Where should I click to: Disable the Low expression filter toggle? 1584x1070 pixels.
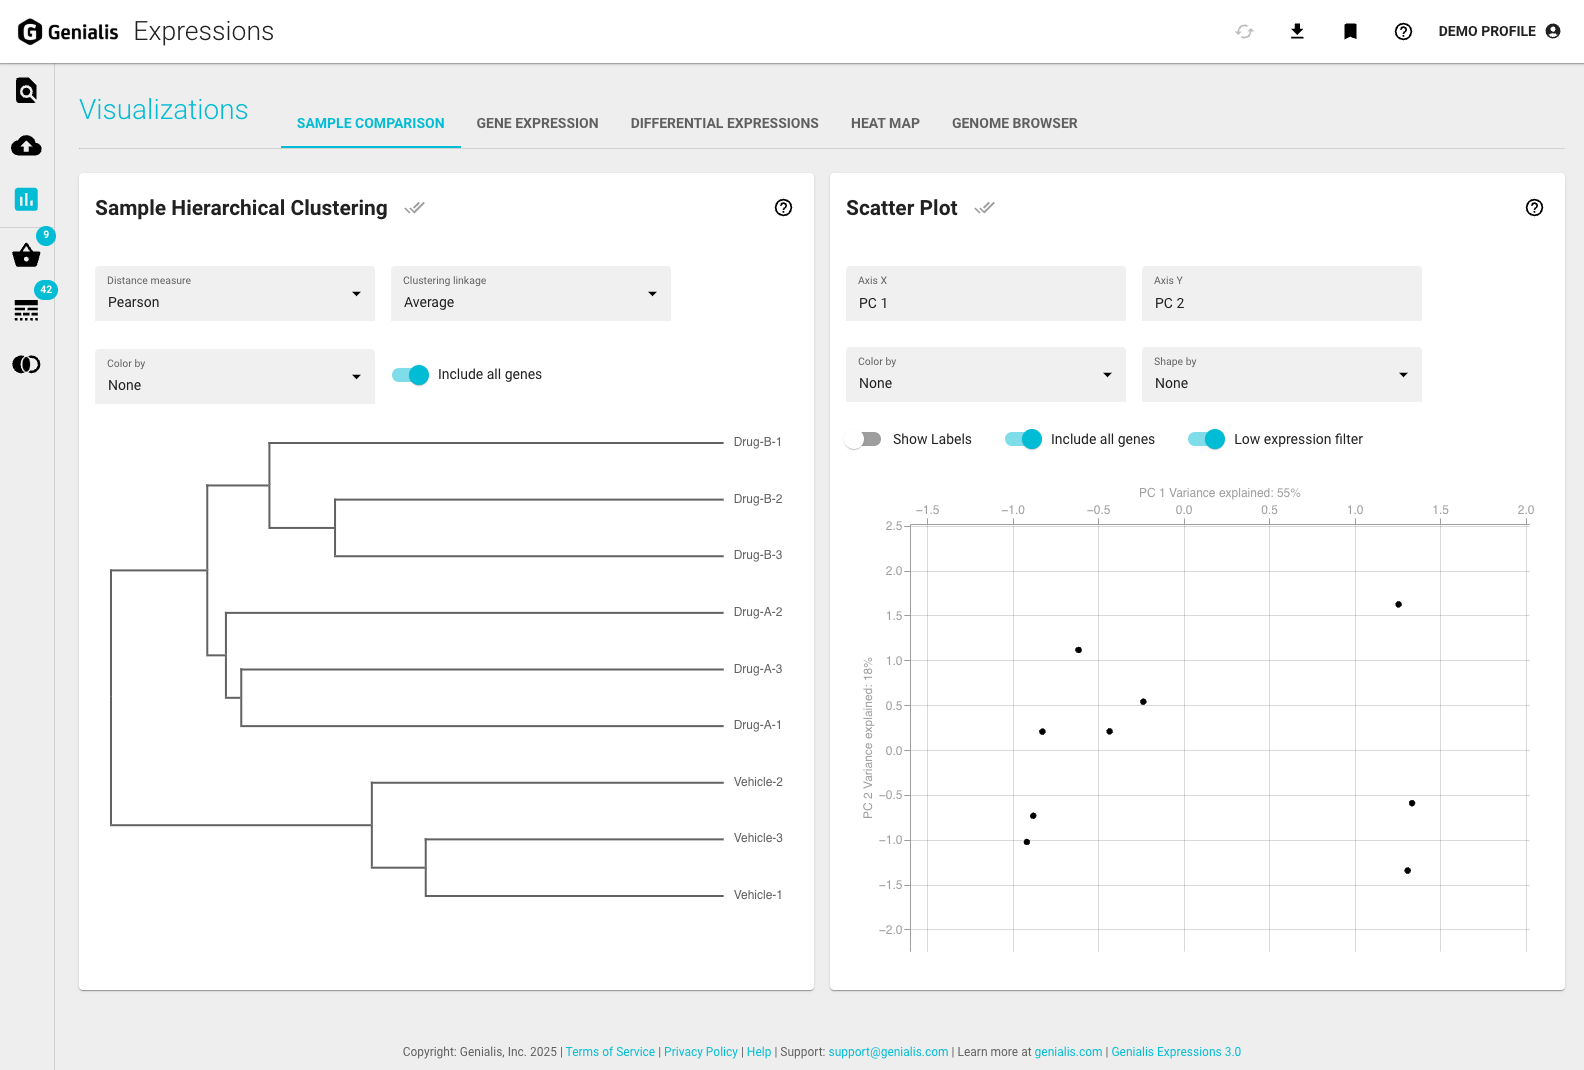[1206, 439]
